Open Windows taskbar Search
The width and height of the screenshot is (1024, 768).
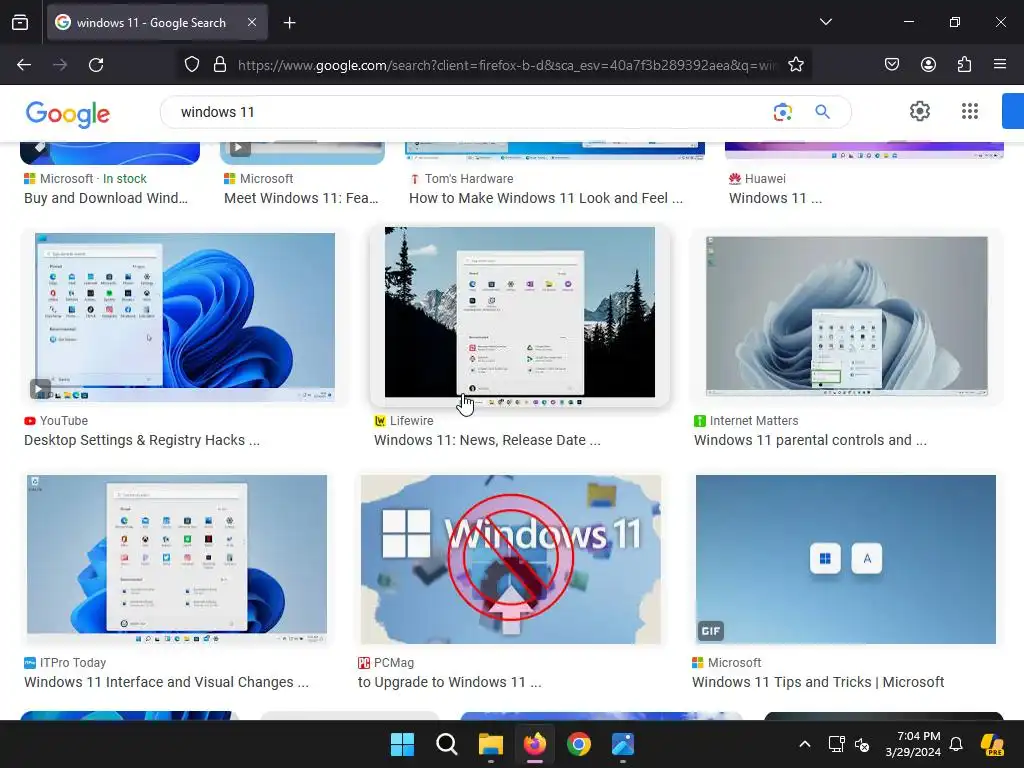(447, 744)
